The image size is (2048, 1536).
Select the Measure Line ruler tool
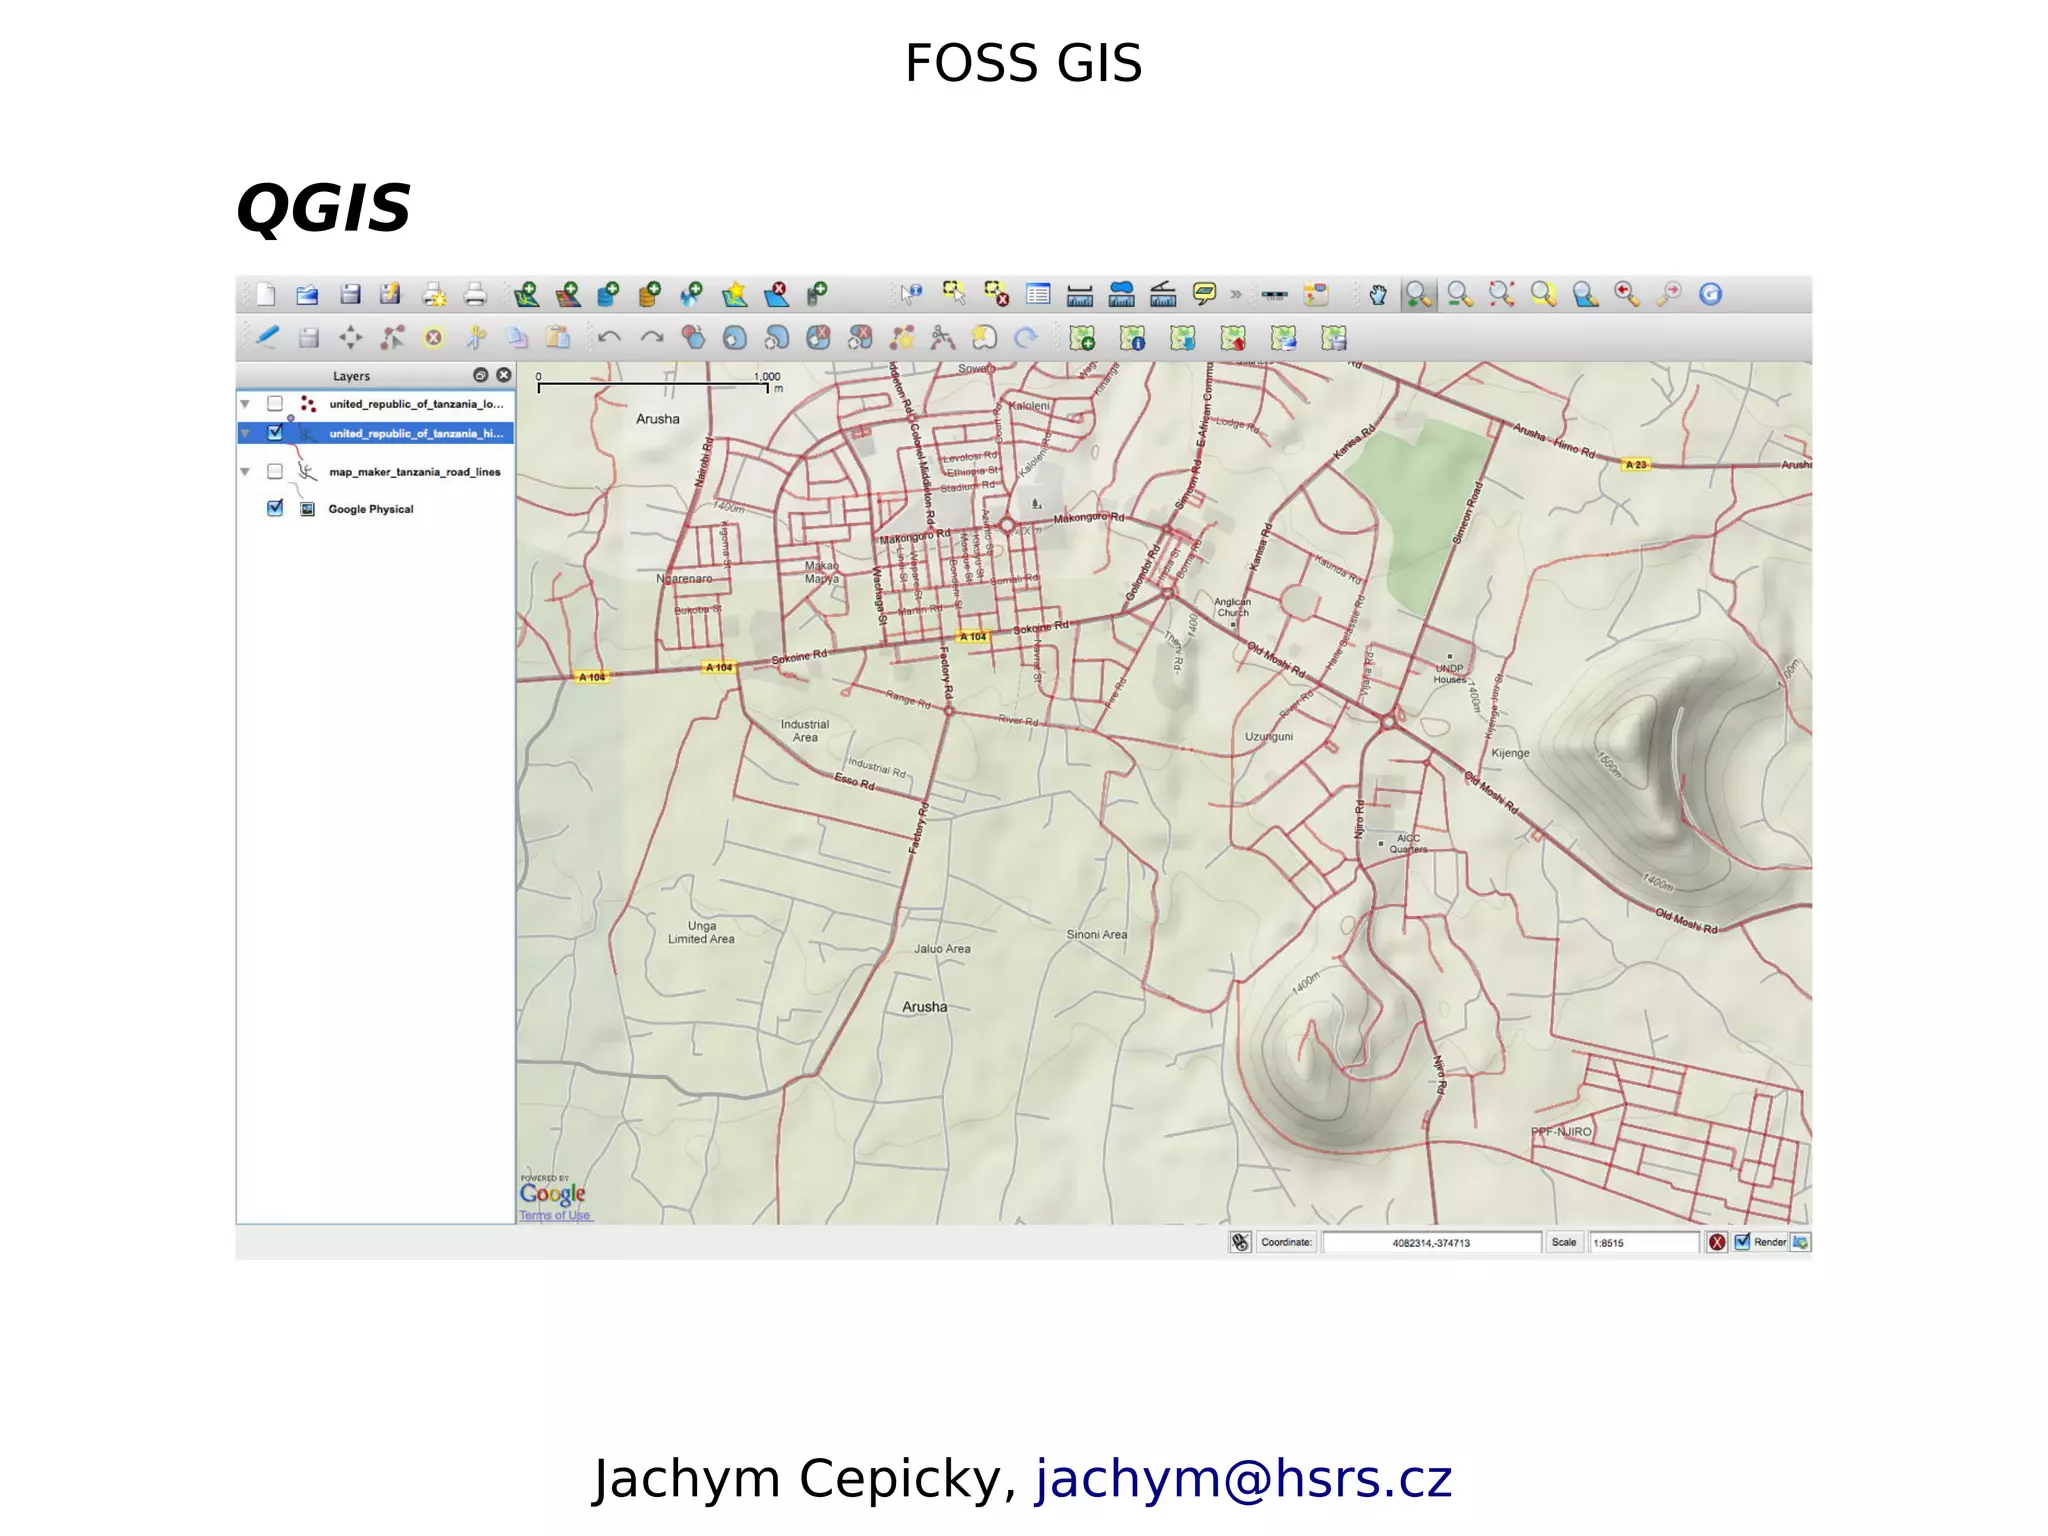click(1080, 295)
